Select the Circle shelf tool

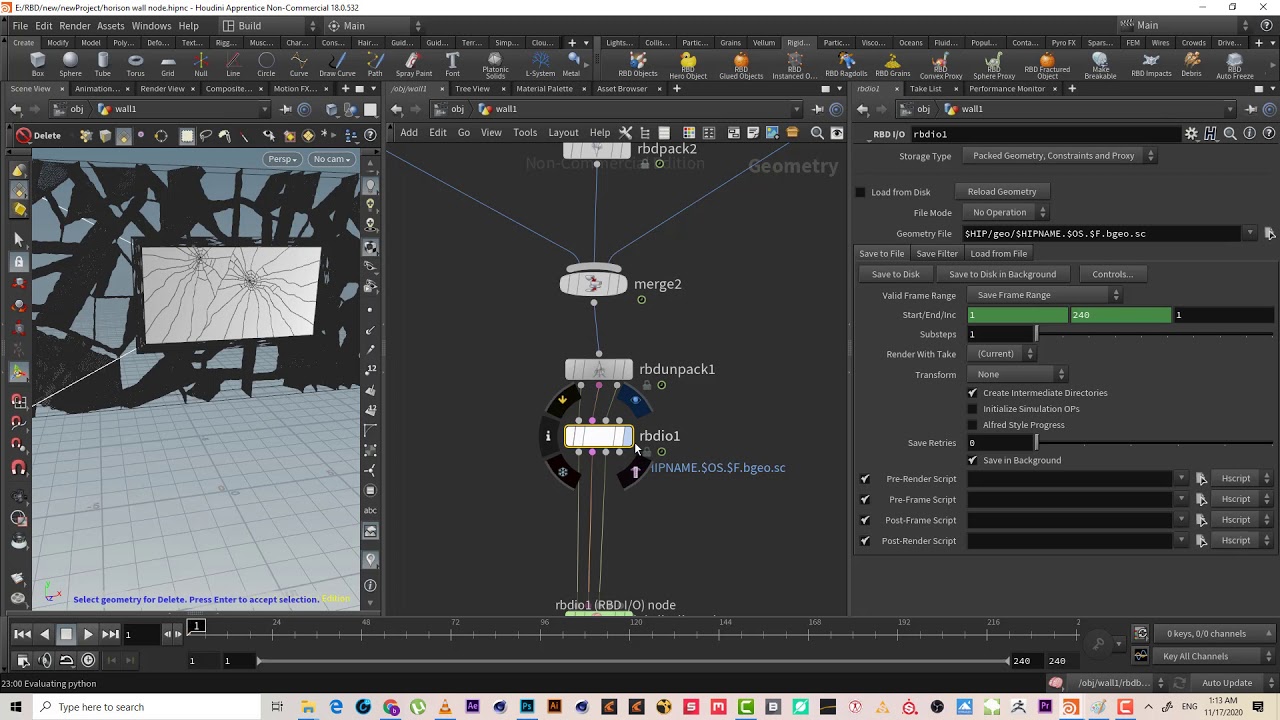[266, 65]
